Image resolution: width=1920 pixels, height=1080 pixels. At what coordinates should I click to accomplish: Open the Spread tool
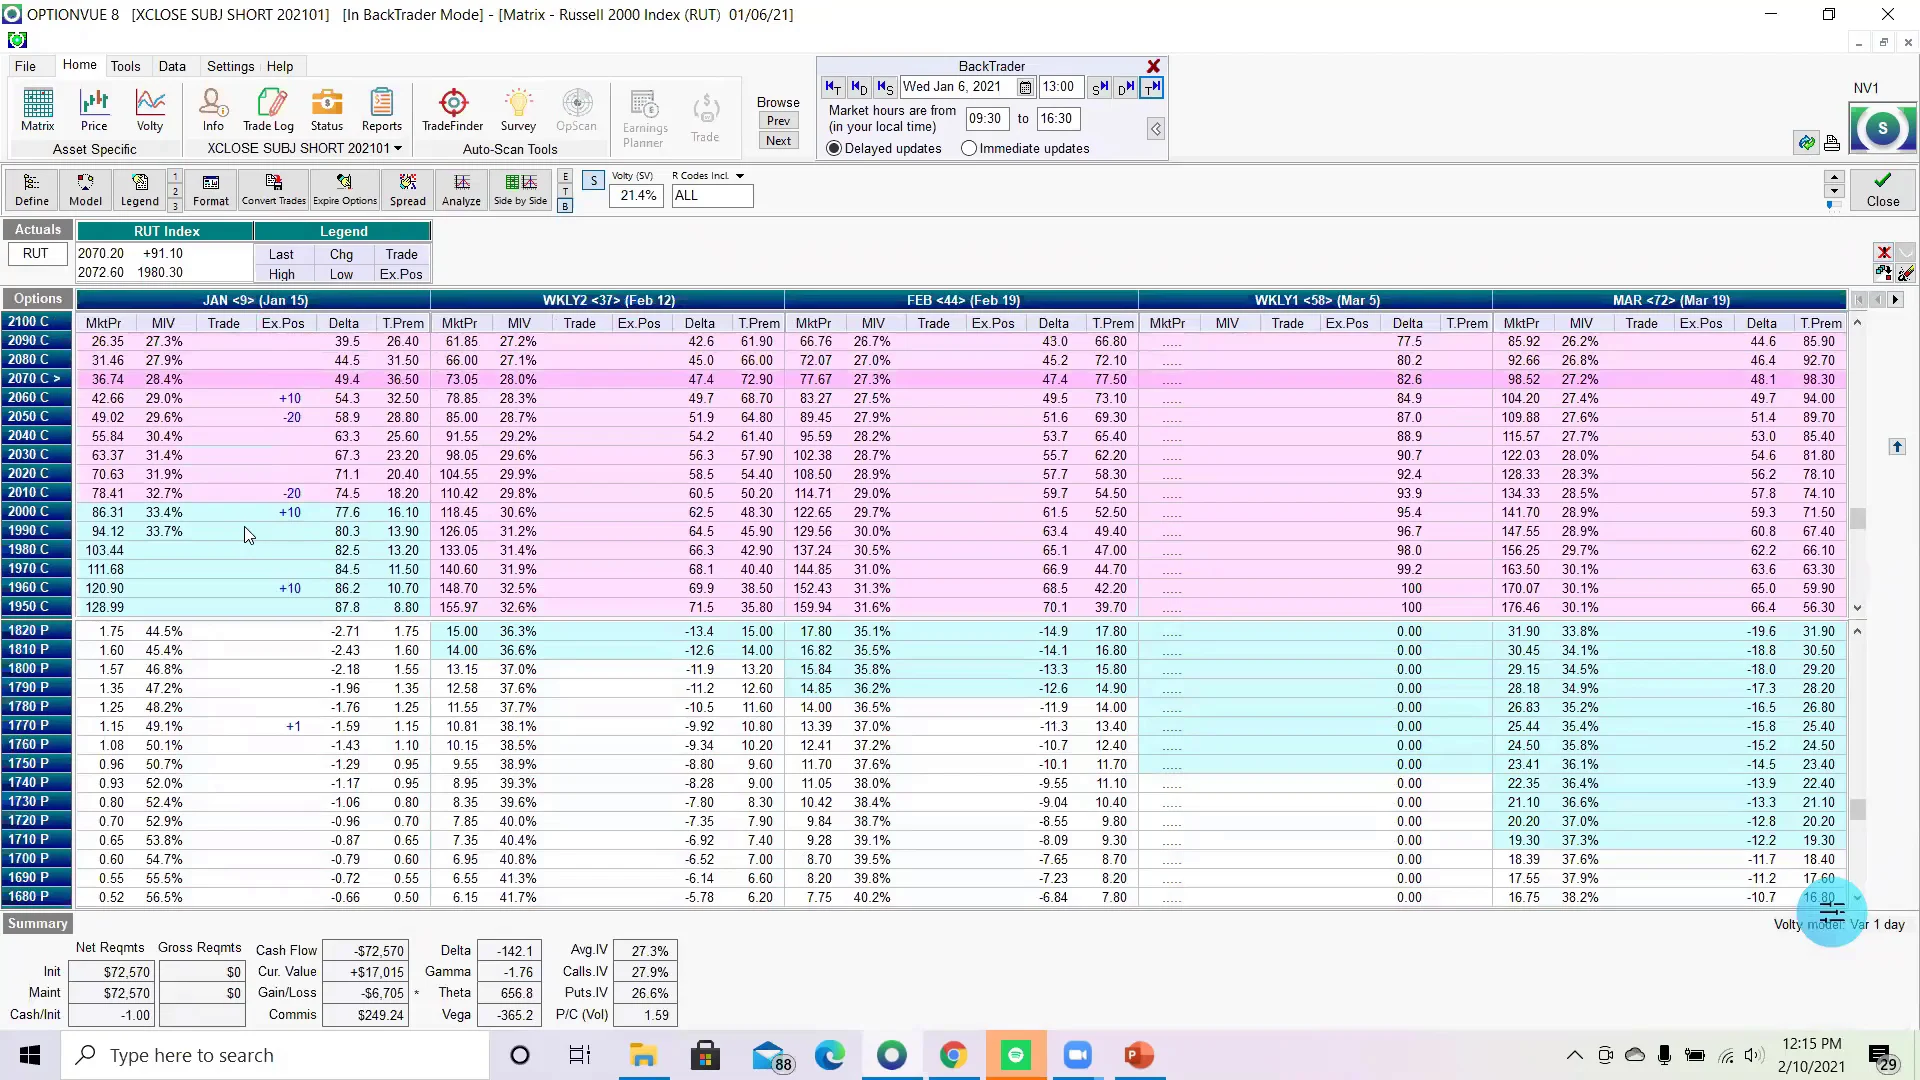click(408, 189)
